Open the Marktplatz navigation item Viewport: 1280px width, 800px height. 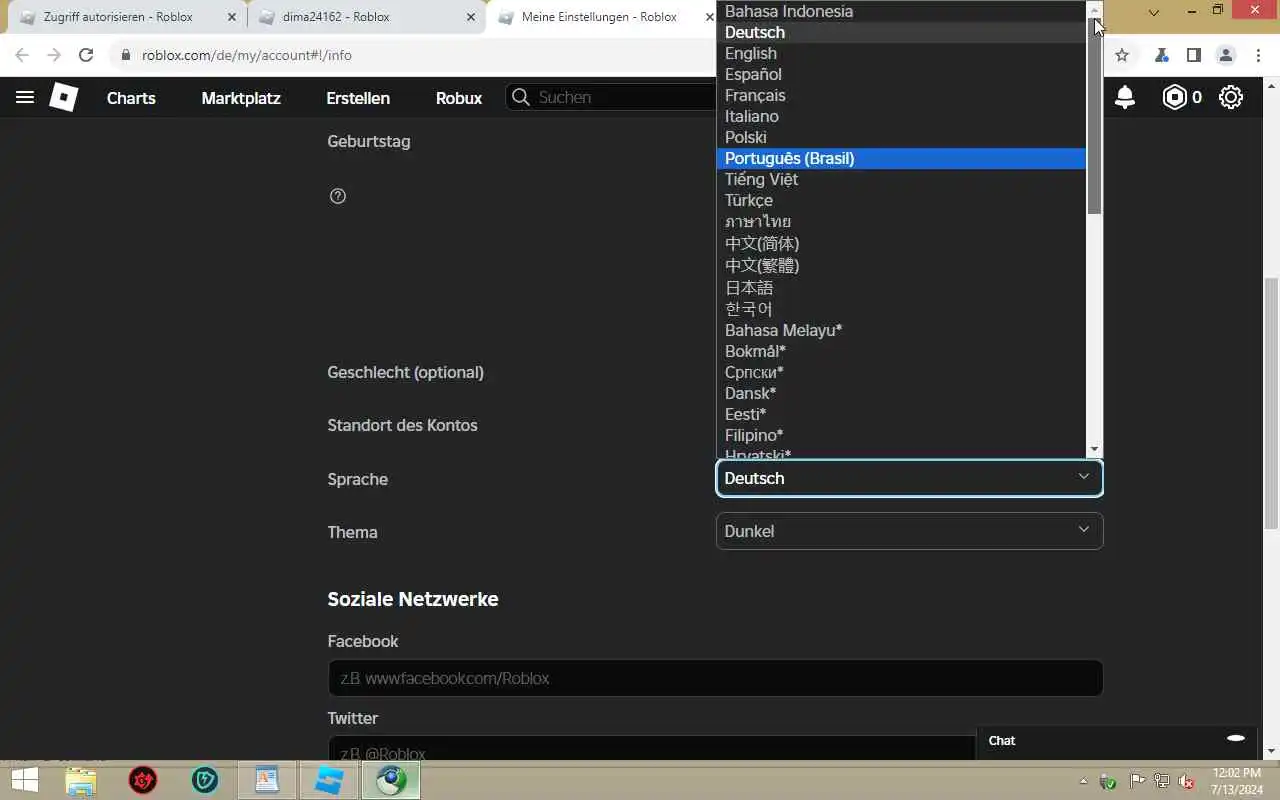(x=241, y=98)
